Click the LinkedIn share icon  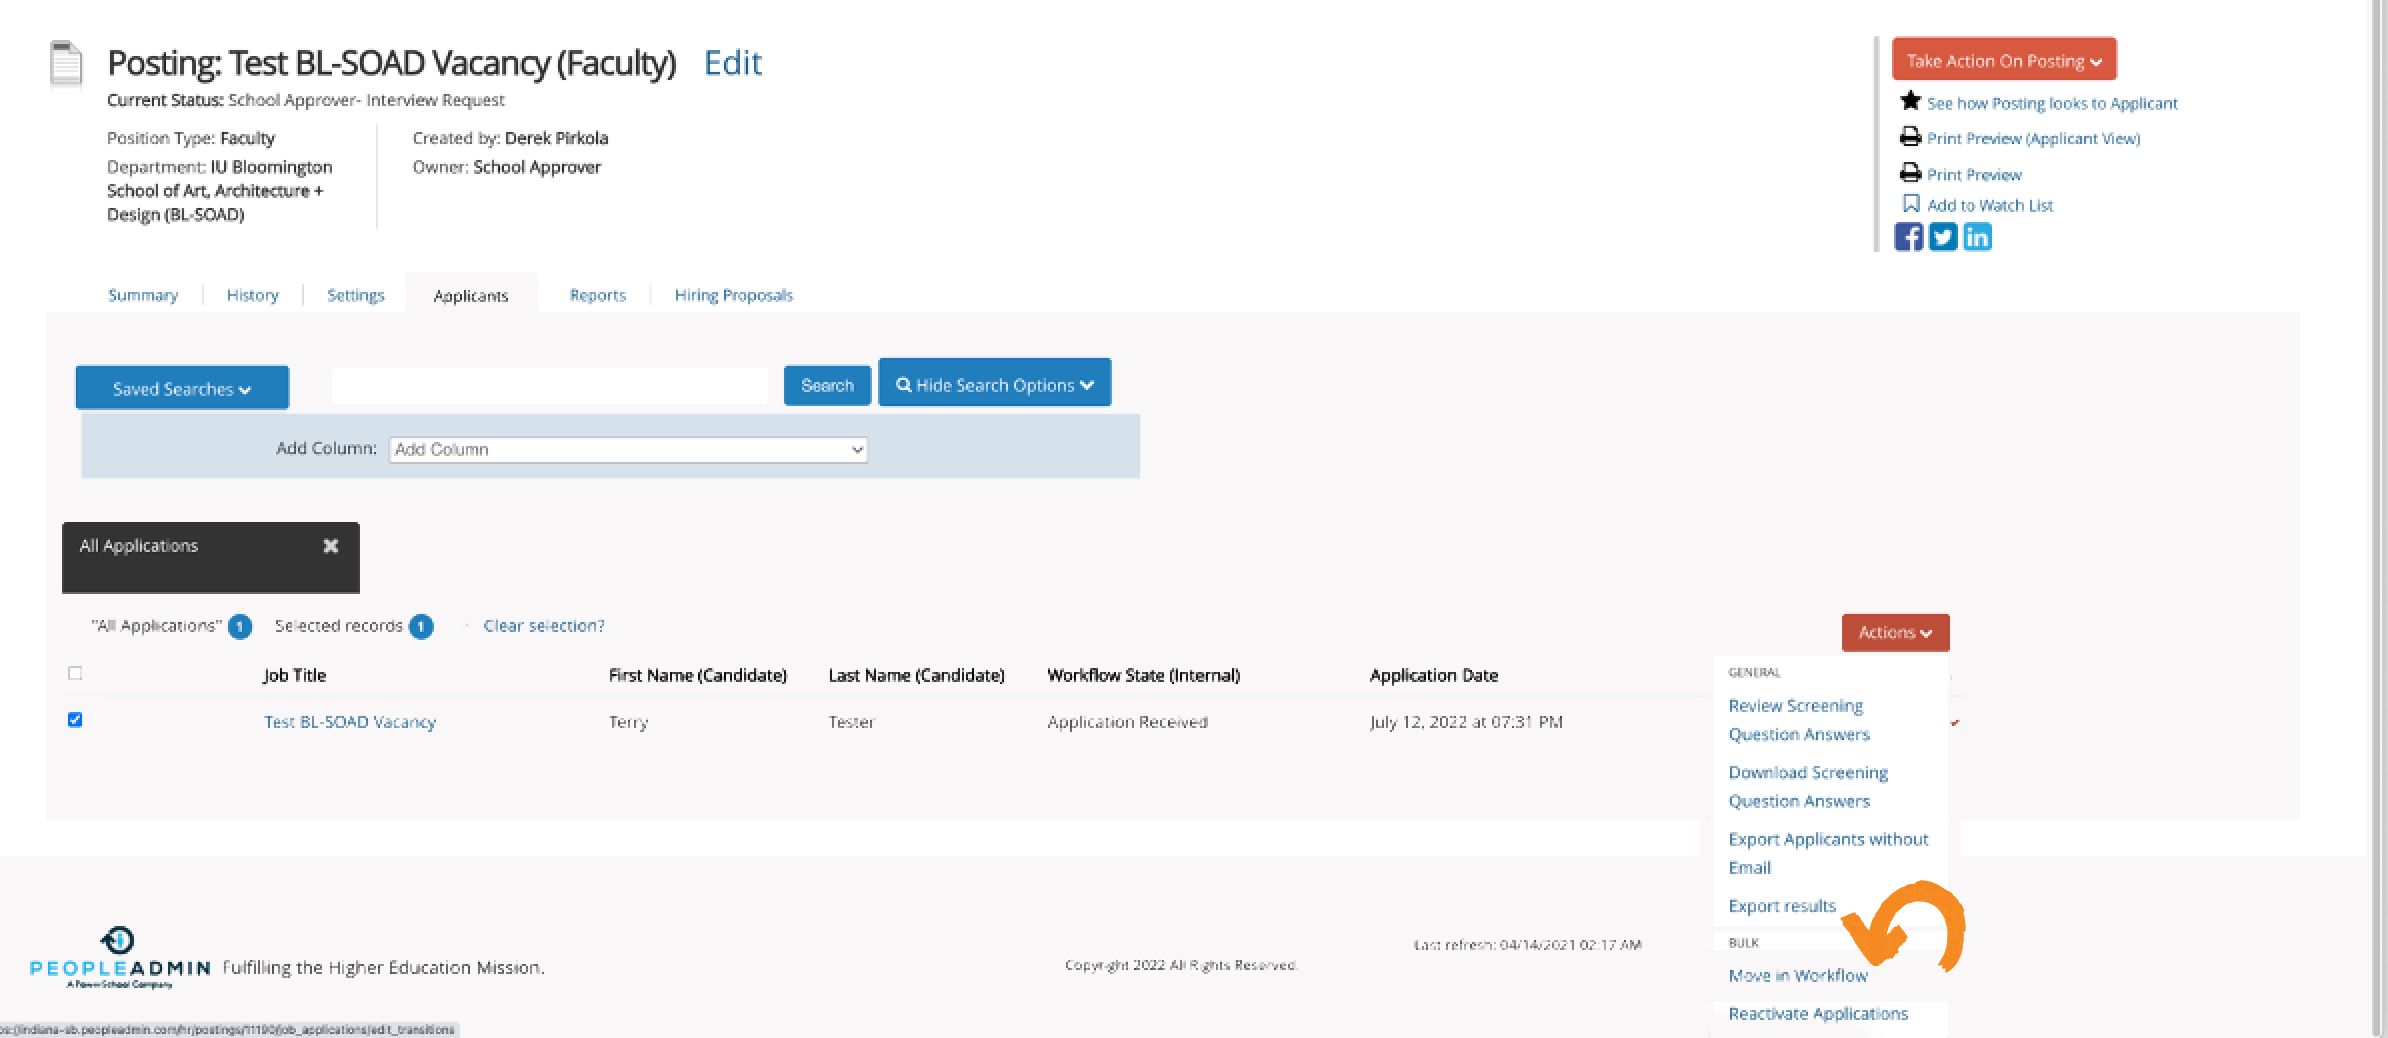[x=1977, y=237]
